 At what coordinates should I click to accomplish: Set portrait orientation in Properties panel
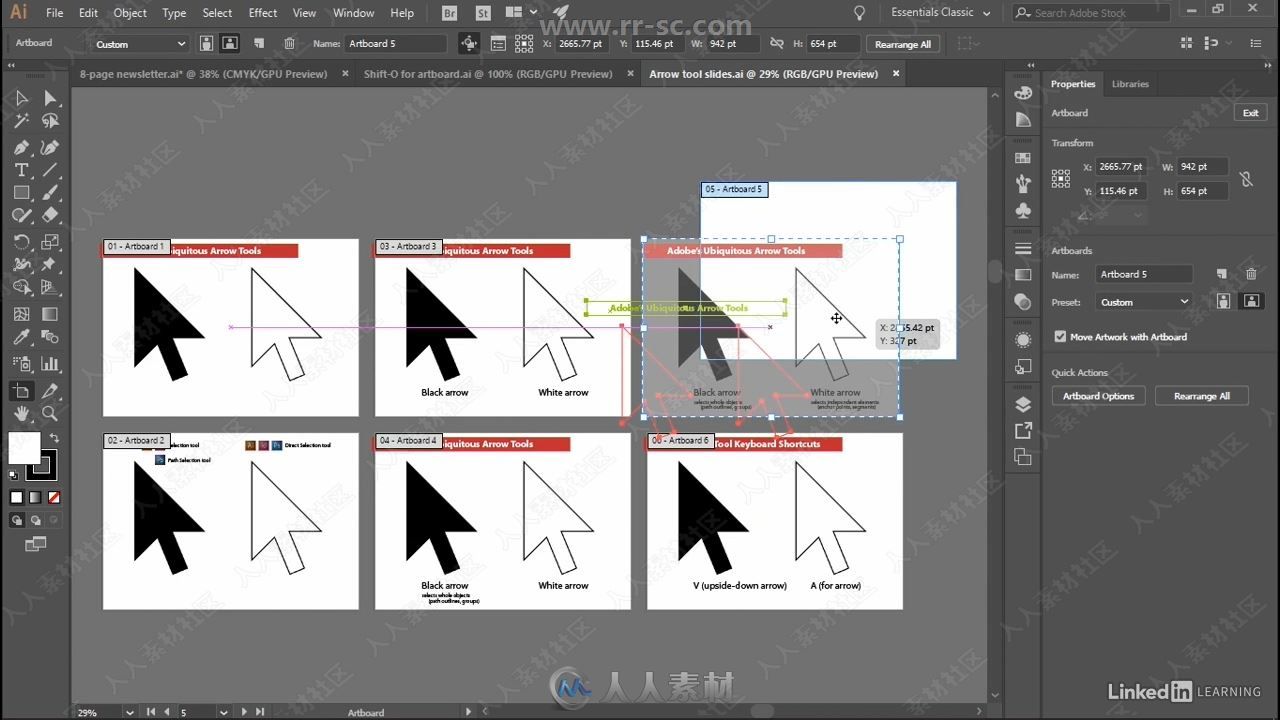click(x=1223, y=301)
